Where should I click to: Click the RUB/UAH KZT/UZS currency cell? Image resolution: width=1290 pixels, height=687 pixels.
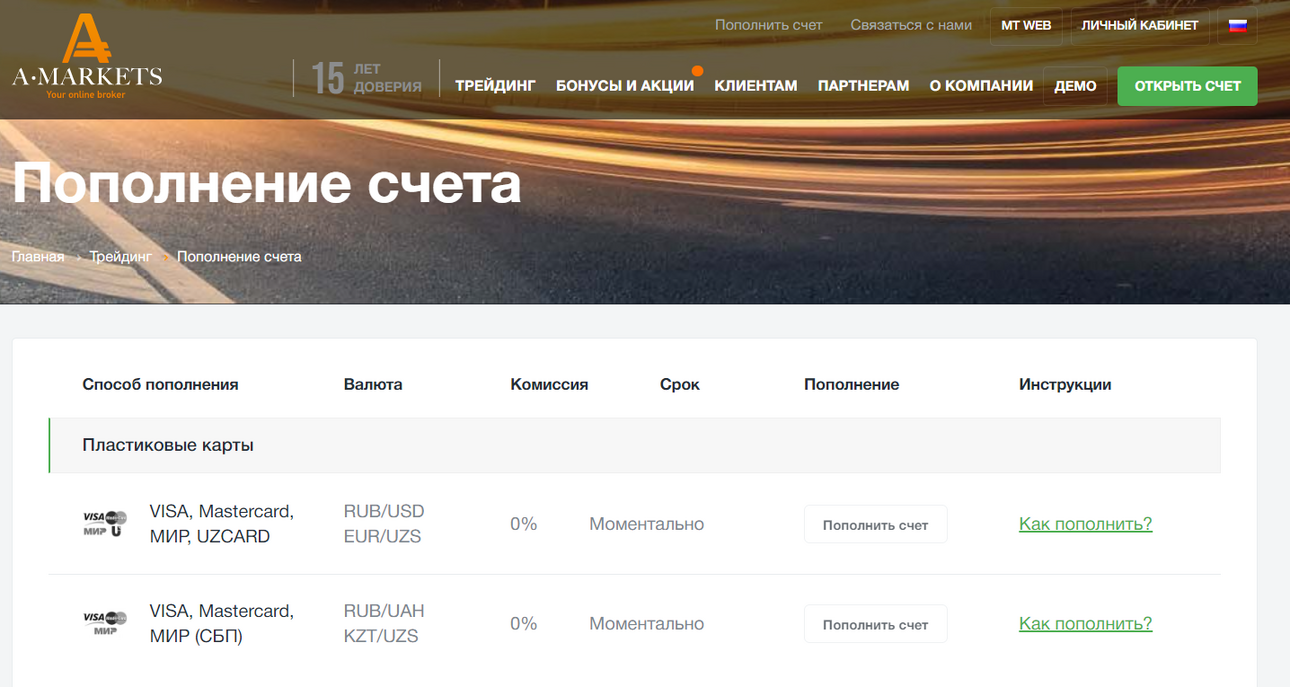[384, 624]
